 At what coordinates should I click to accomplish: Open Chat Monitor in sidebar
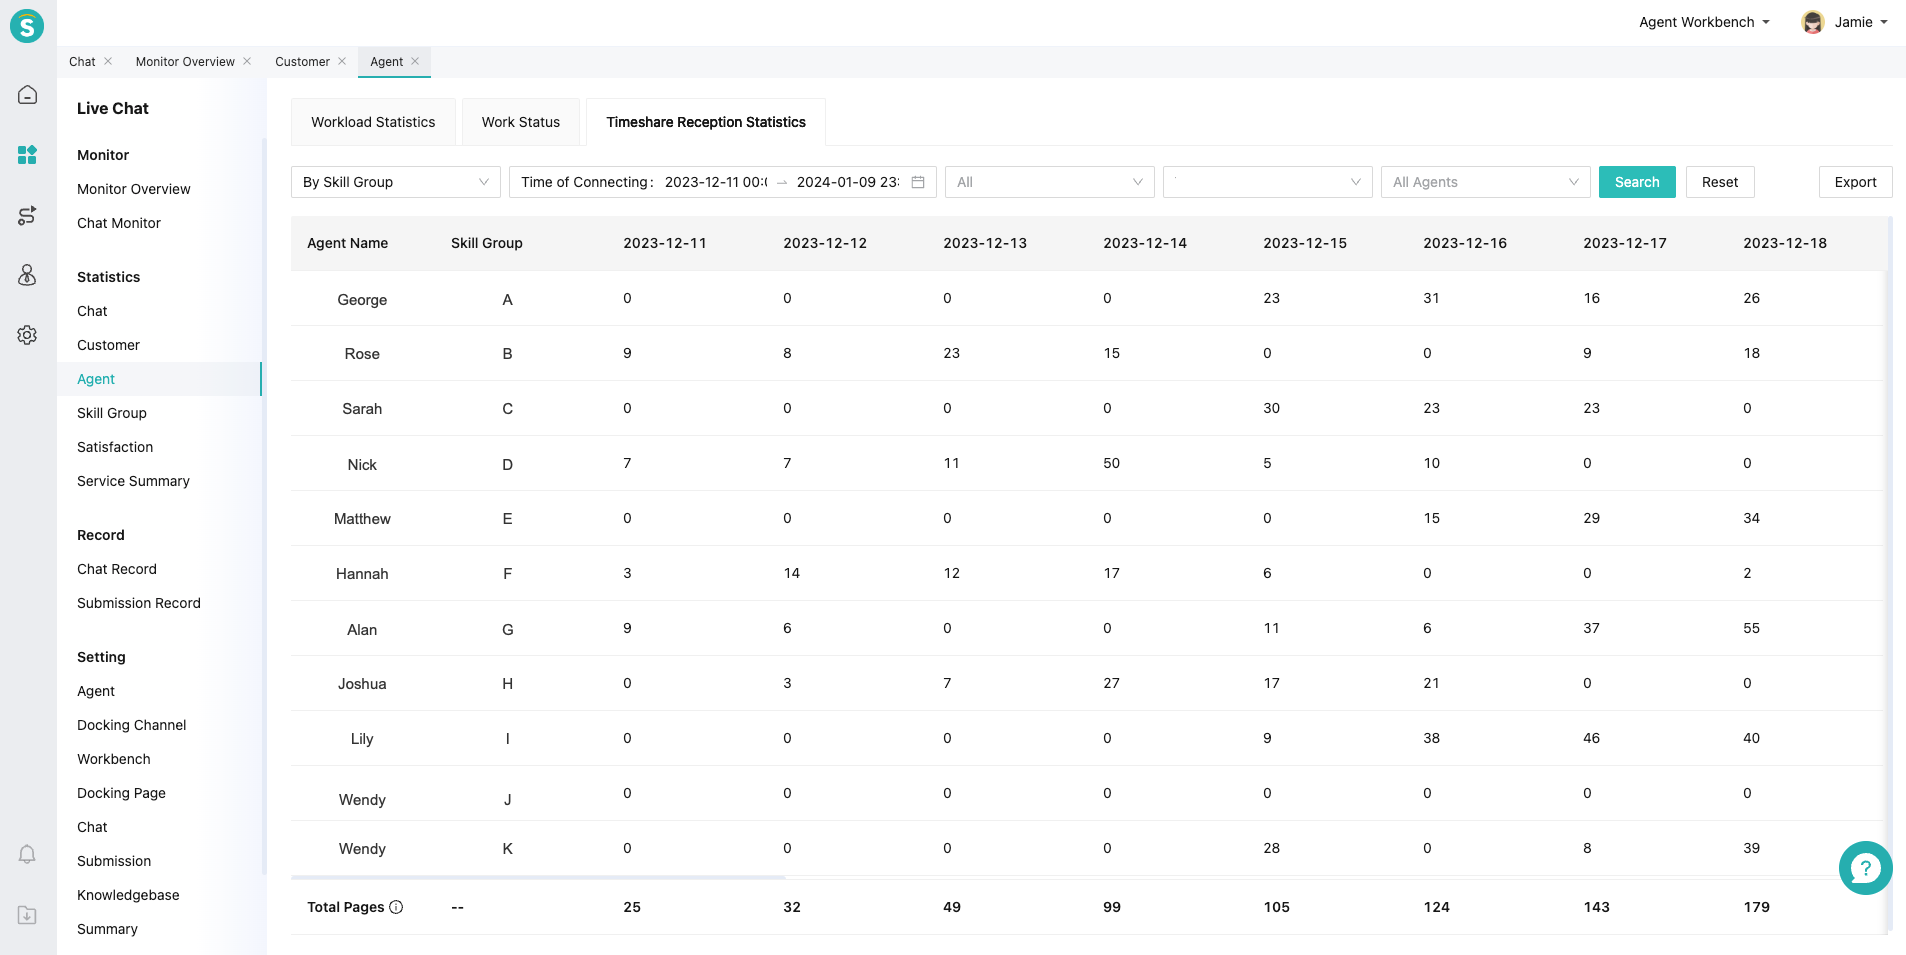tap(119, 223)
